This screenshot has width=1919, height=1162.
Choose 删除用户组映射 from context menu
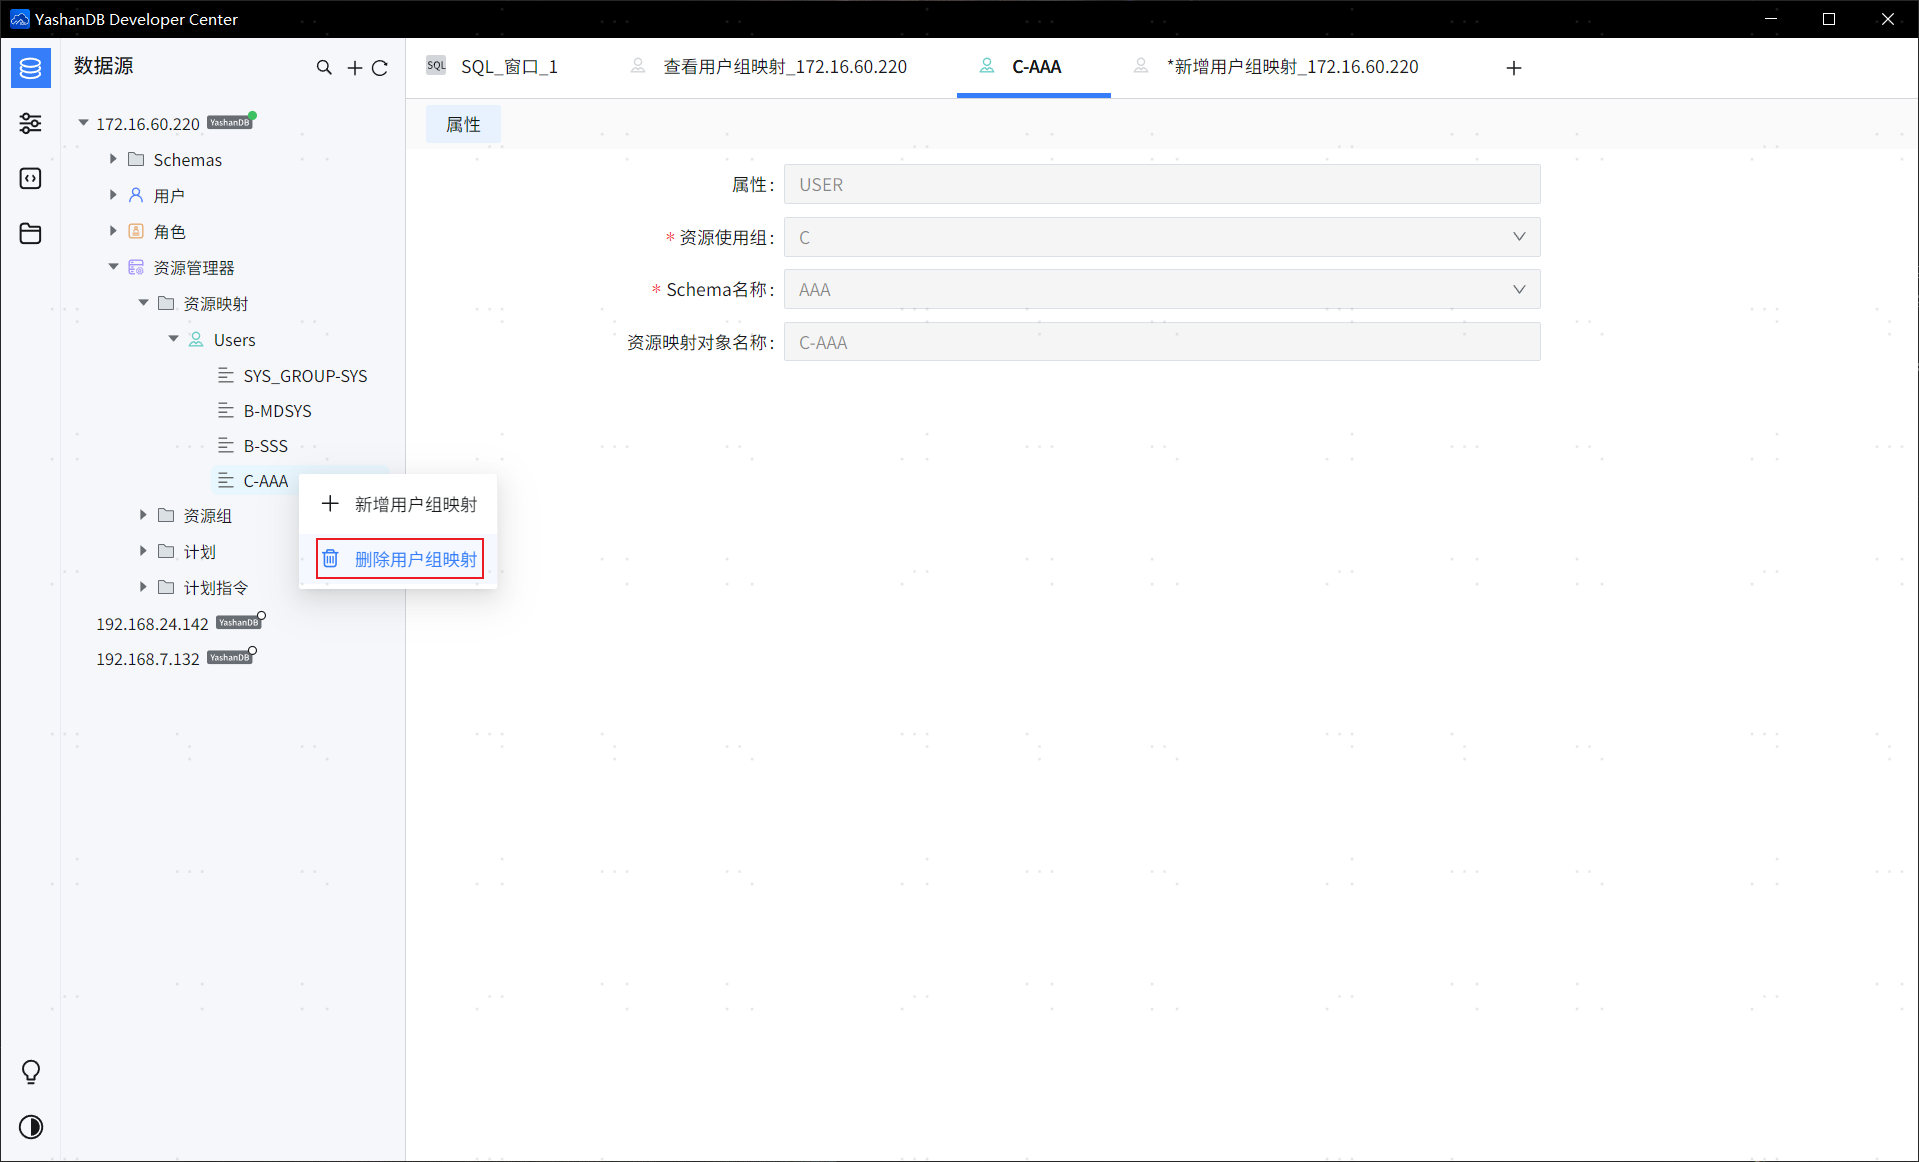400,559
